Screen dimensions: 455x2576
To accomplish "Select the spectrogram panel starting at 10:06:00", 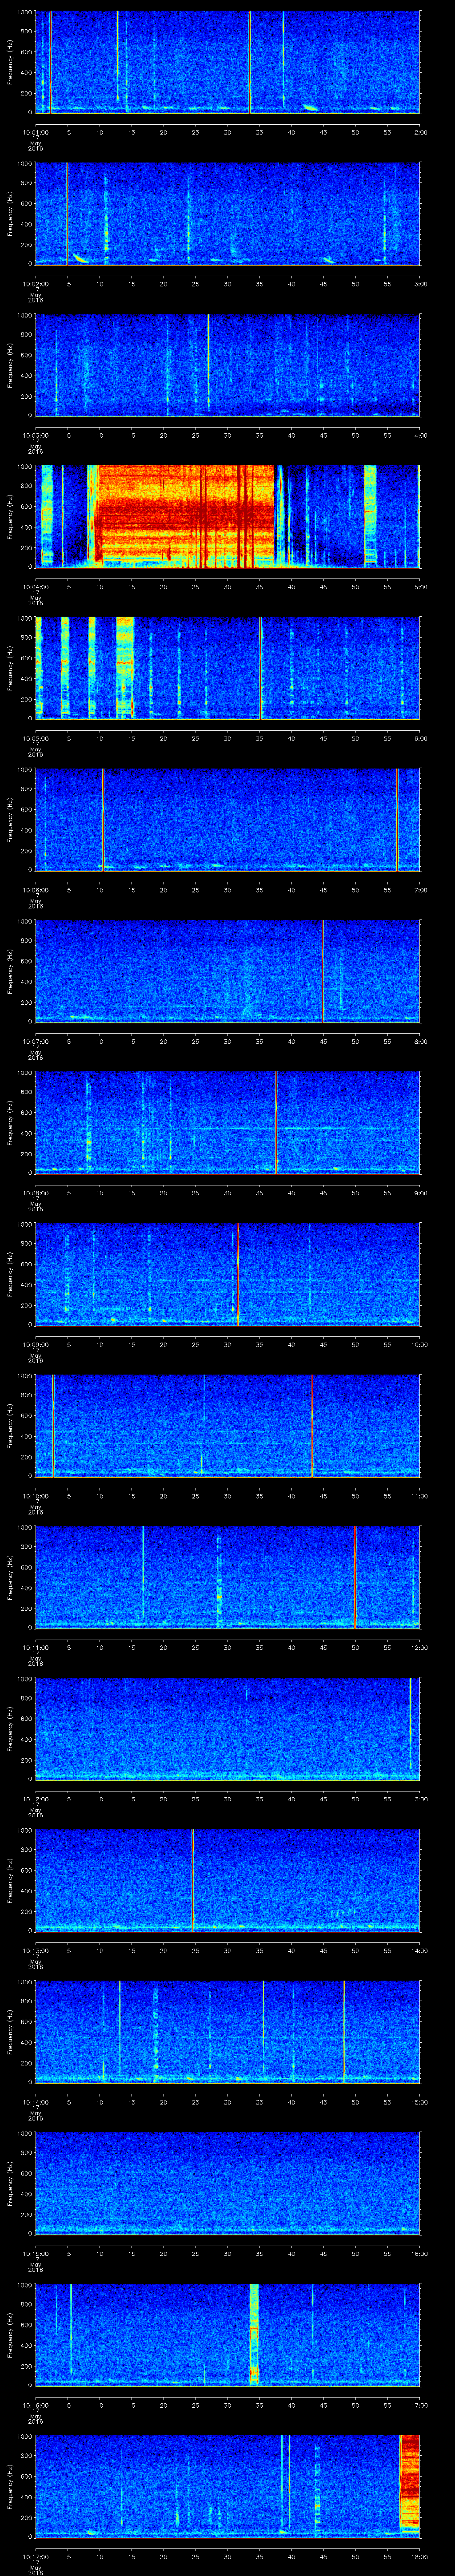I will pyautogui.click(x=228, y=819).
